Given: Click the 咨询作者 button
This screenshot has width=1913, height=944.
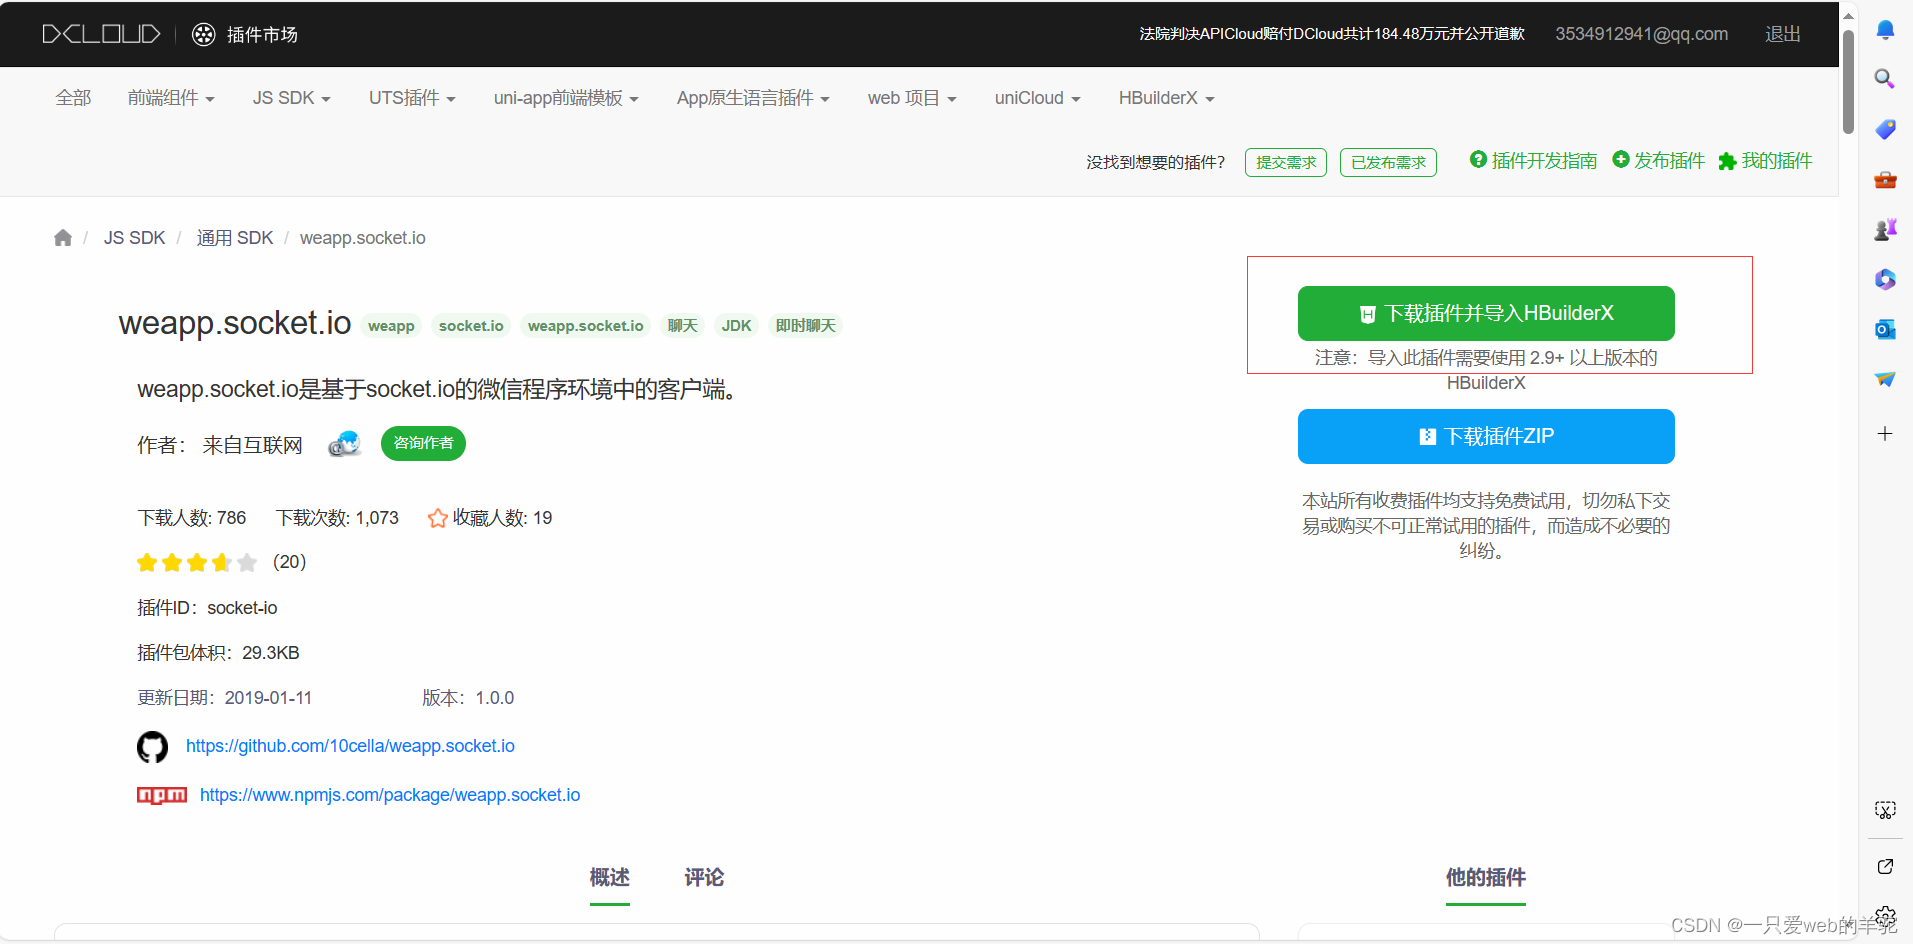Looking at the screenshot, I should pyautogui.click(x=423, y=443).
